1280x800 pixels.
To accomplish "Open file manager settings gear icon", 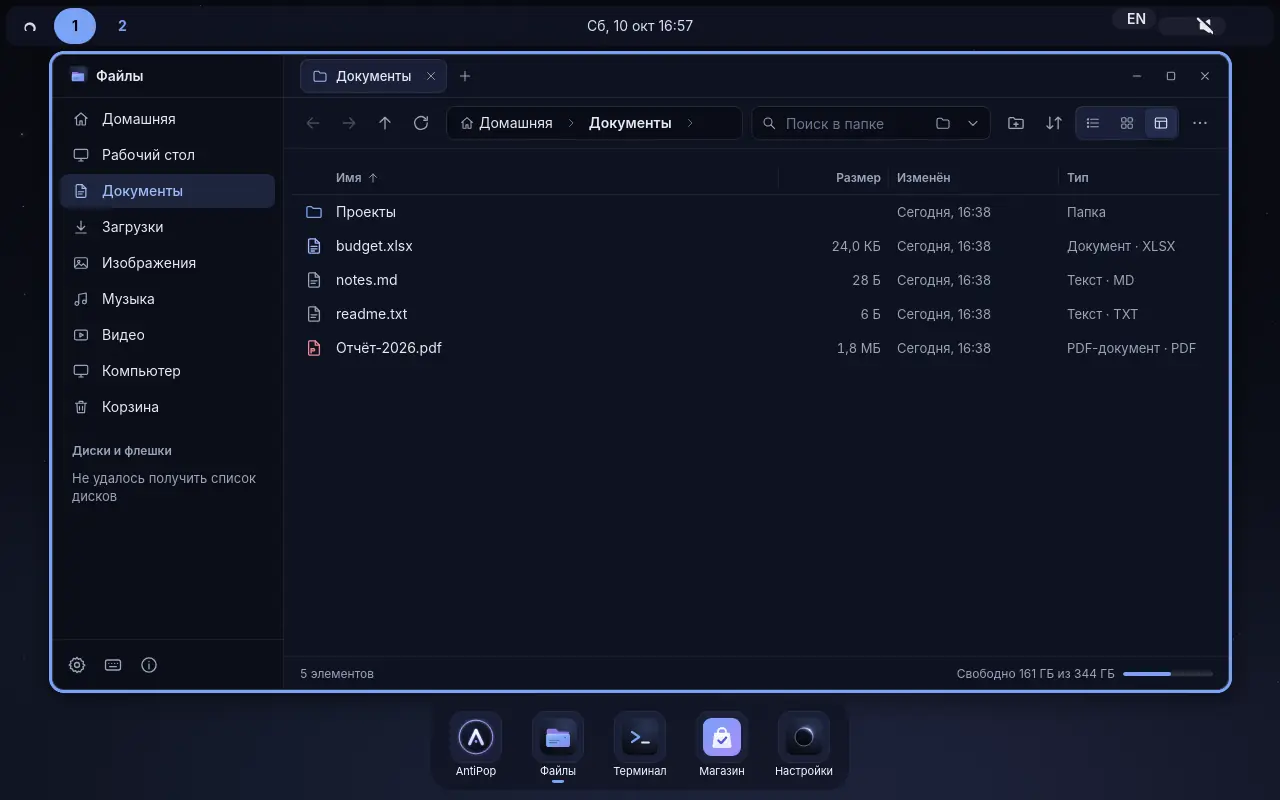I will click(77, 665).
